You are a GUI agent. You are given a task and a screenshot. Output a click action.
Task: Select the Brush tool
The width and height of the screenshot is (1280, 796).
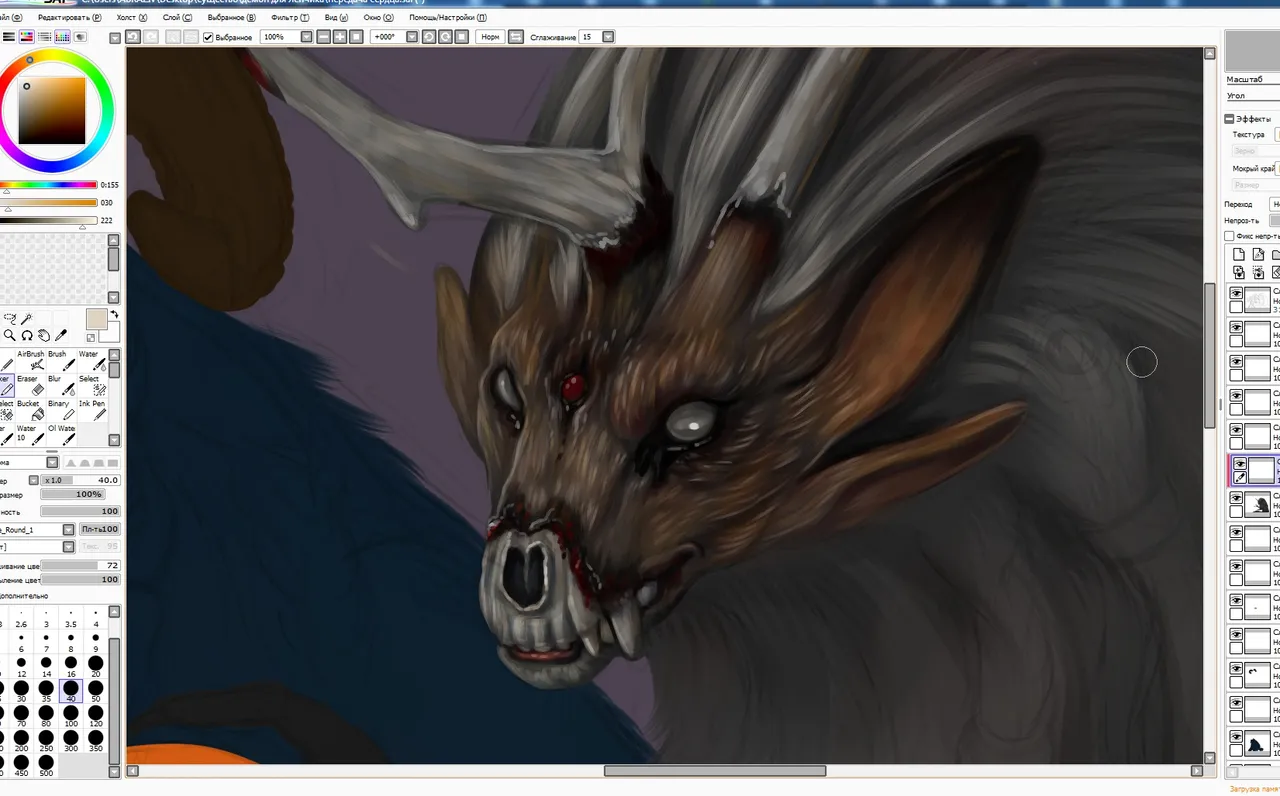[x=60, y=360]
